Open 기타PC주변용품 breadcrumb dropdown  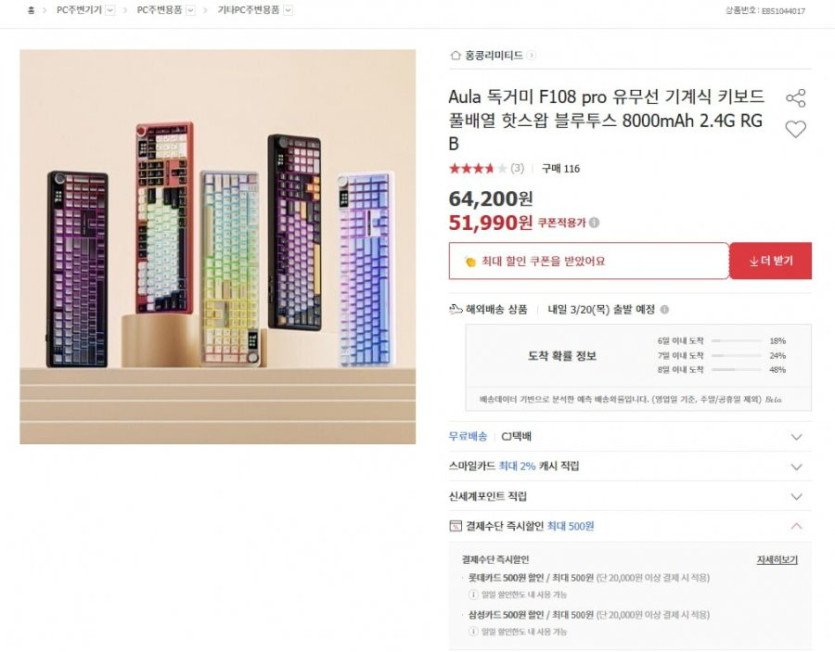coord(288,10)
